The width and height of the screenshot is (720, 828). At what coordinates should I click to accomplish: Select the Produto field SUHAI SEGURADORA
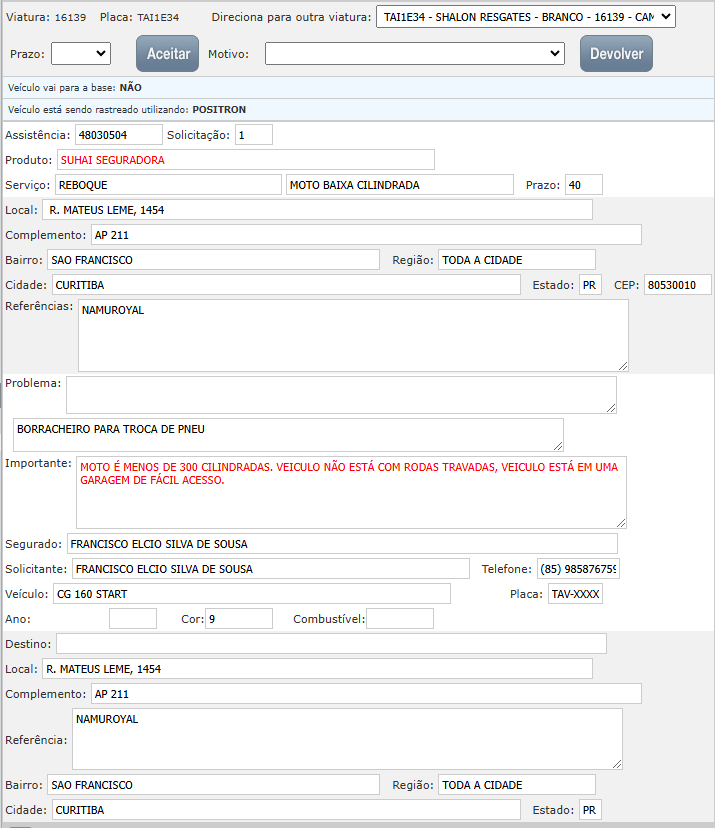pos(245,159)
